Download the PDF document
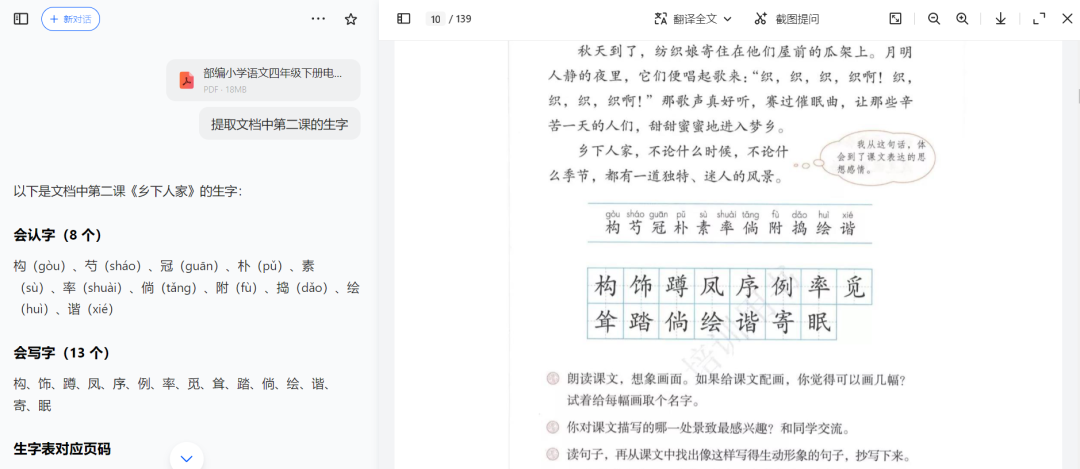The image size is (1080, 469). pyautogui.click(x=1001, y=19)
